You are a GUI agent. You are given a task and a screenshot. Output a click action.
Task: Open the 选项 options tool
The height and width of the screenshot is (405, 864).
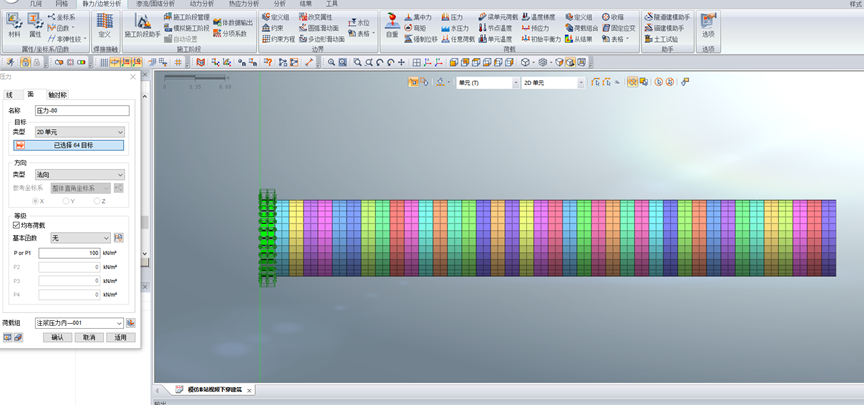click(708, 25)
